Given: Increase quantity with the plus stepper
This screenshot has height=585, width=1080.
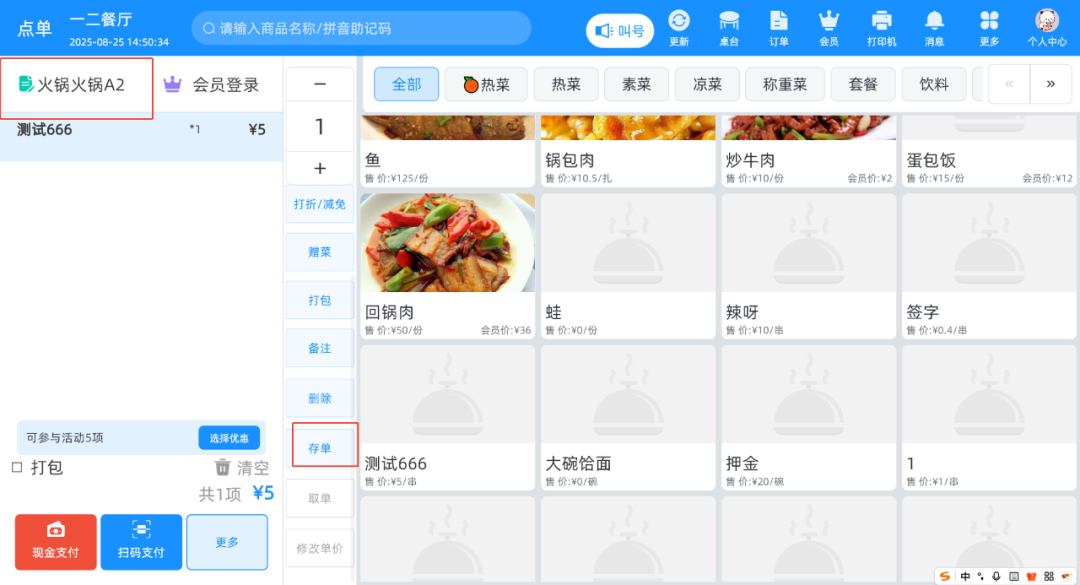Looking at the screenshot, I should click(x=319, y=168).
